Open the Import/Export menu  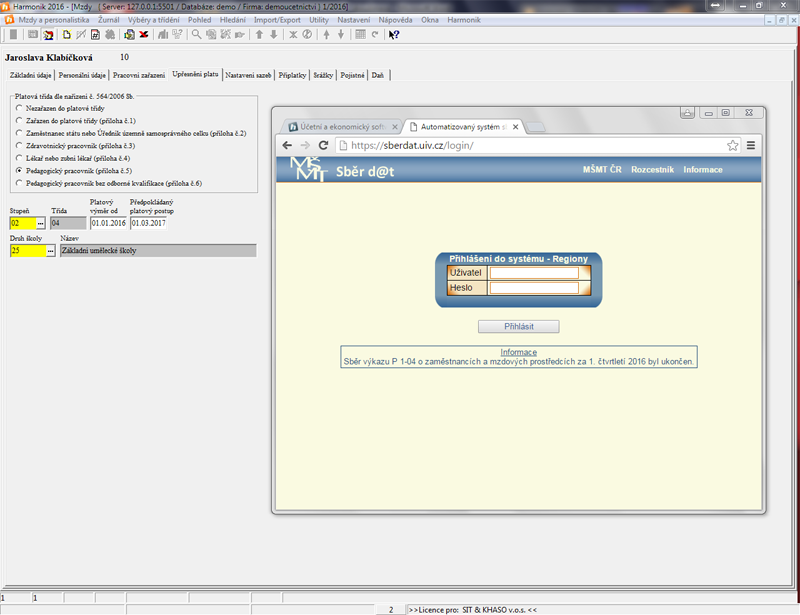click(x=277, y=20)
